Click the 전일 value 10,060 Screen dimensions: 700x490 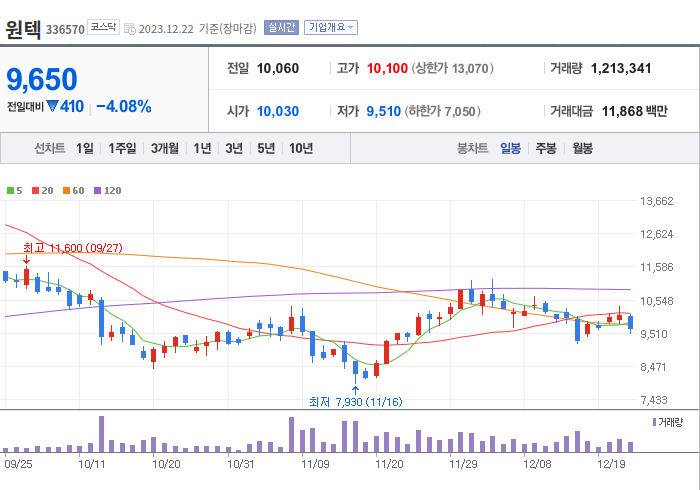(278, 68)
